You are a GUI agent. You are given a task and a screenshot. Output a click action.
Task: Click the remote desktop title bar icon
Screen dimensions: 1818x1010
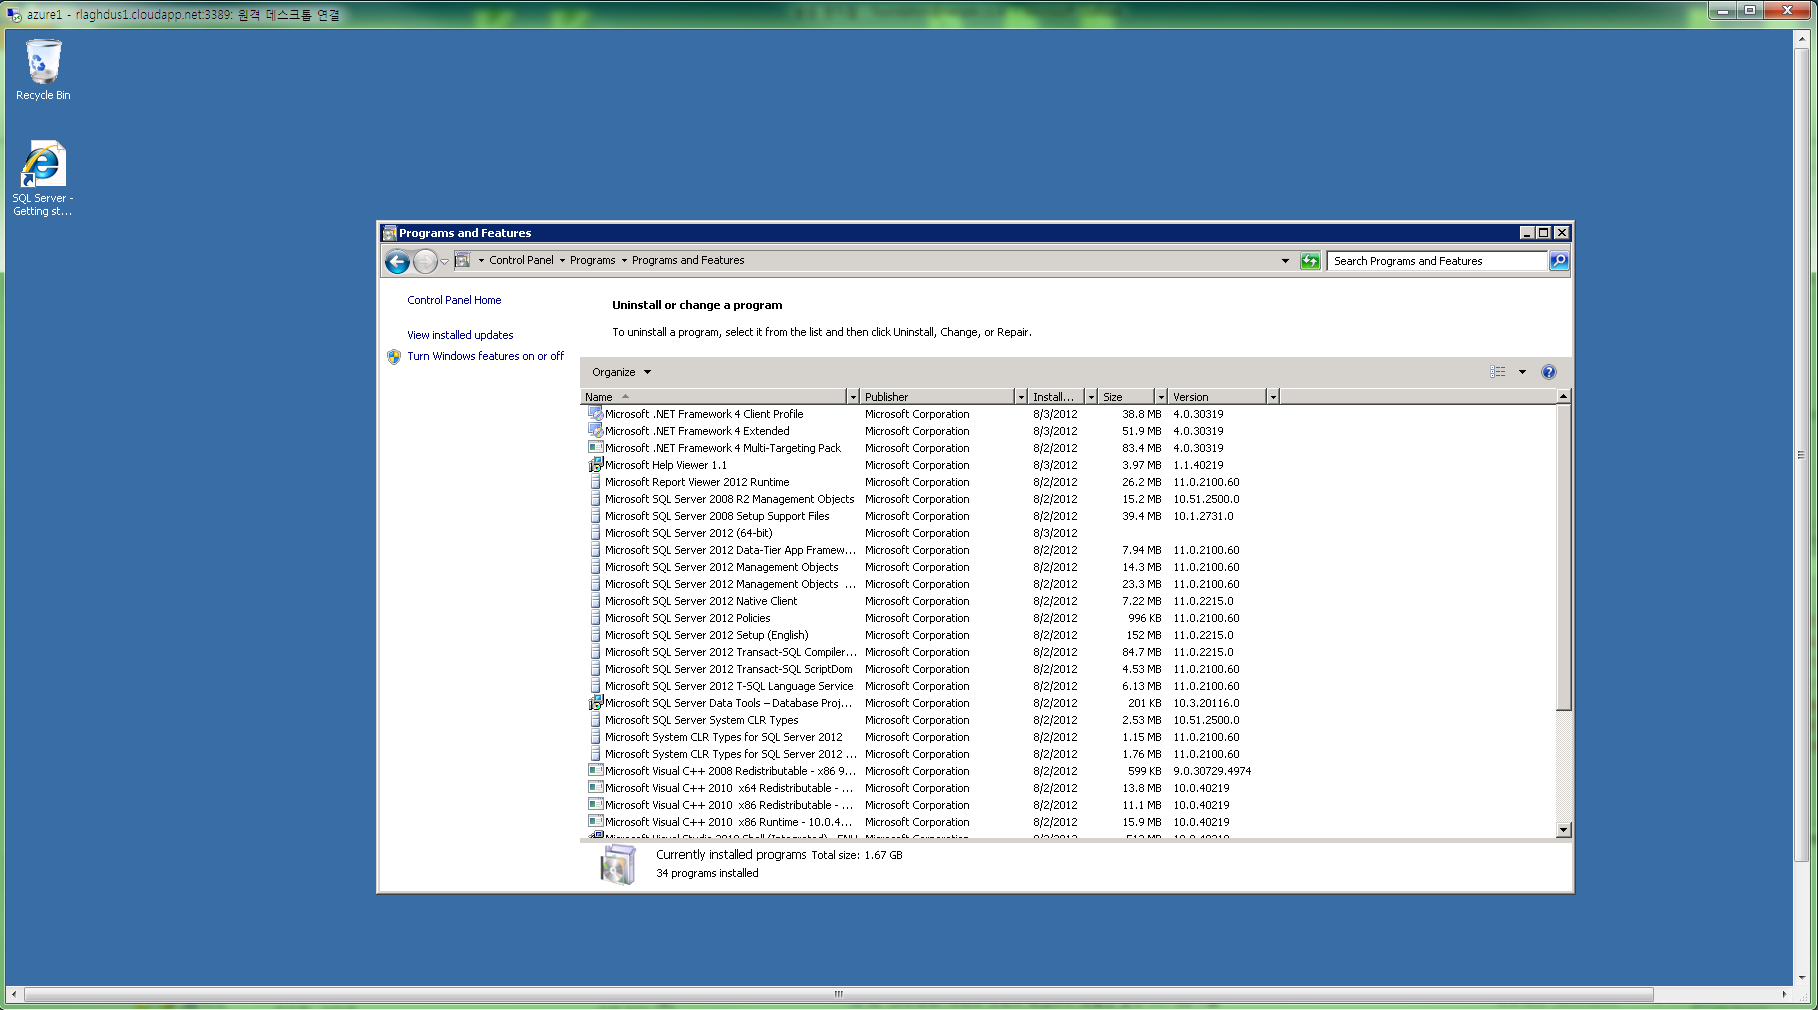click(14, 15)
